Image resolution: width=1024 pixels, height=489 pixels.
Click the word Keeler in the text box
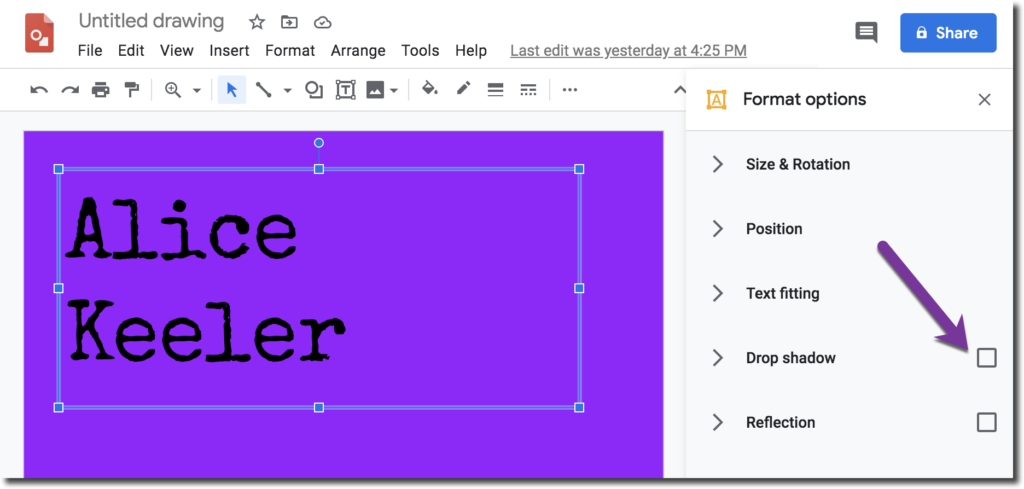(x=207, y=330)
